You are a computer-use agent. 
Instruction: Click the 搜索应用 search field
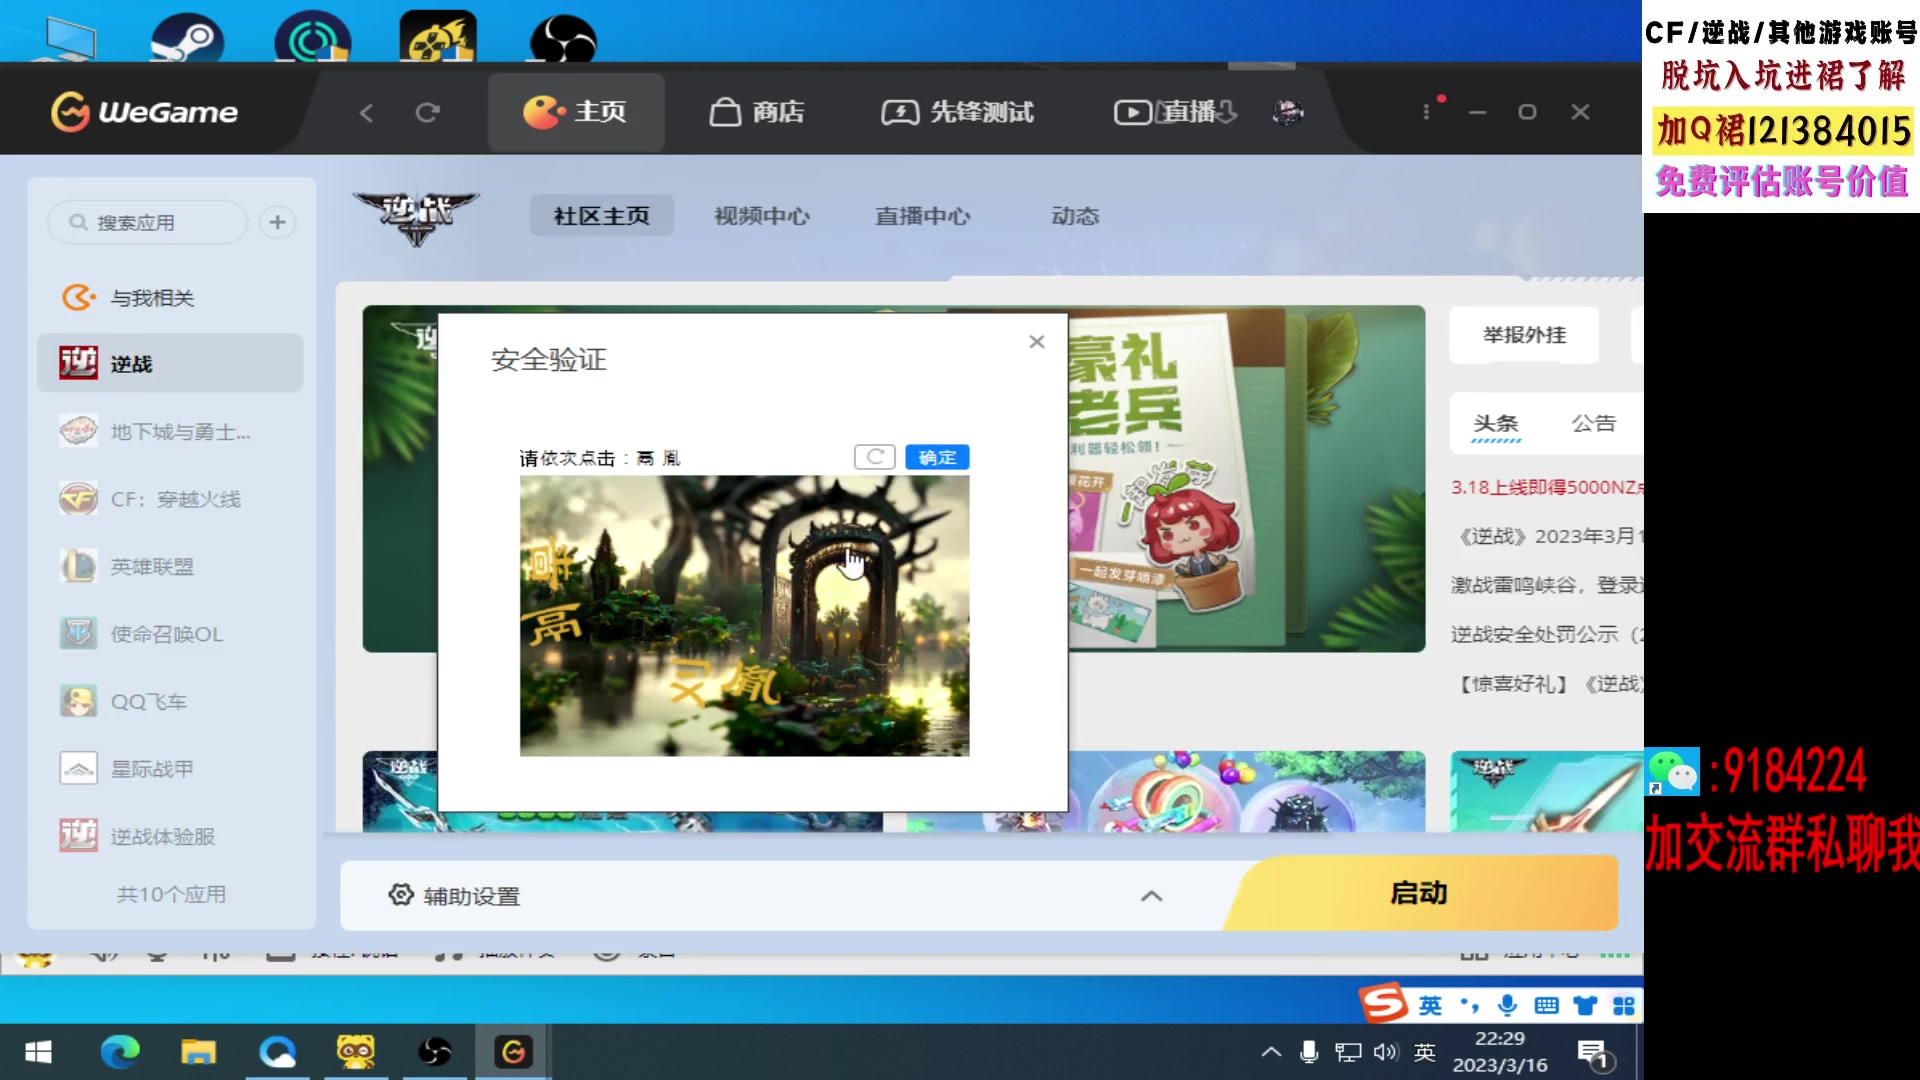(148, 222)
